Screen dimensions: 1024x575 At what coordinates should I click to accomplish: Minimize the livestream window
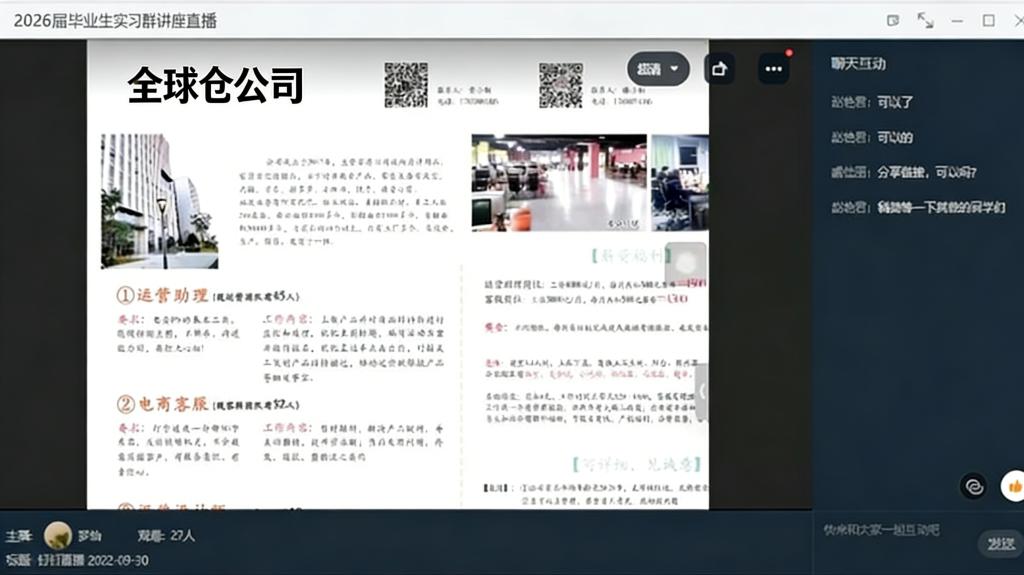(957, 20)
